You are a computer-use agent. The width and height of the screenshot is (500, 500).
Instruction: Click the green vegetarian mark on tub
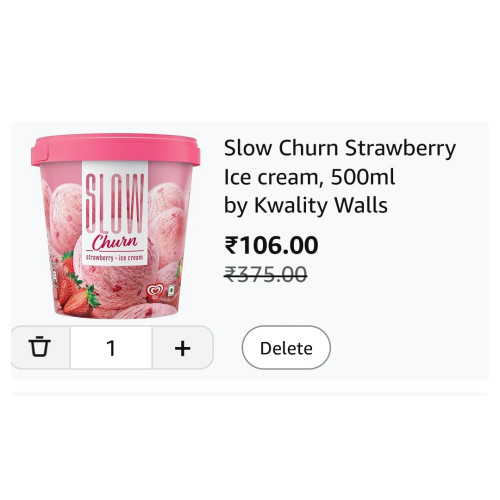click(x=171, y=290)
